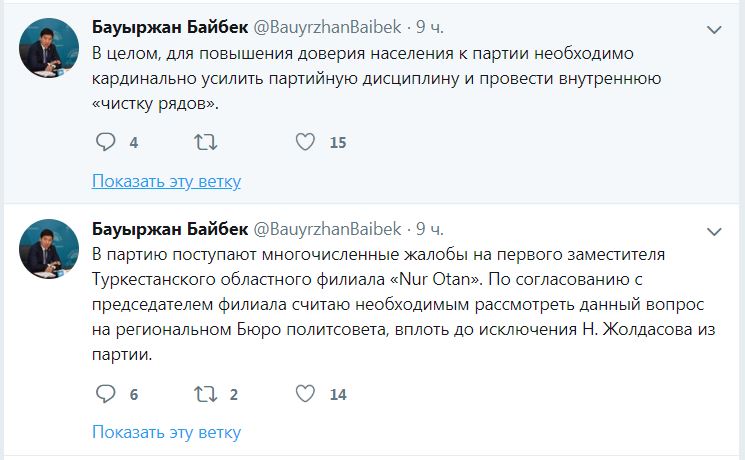Viewport: 745px width, 460px height.
Task: Reply to the Nur Otan complaints tweet
Action: click(106, 394)
